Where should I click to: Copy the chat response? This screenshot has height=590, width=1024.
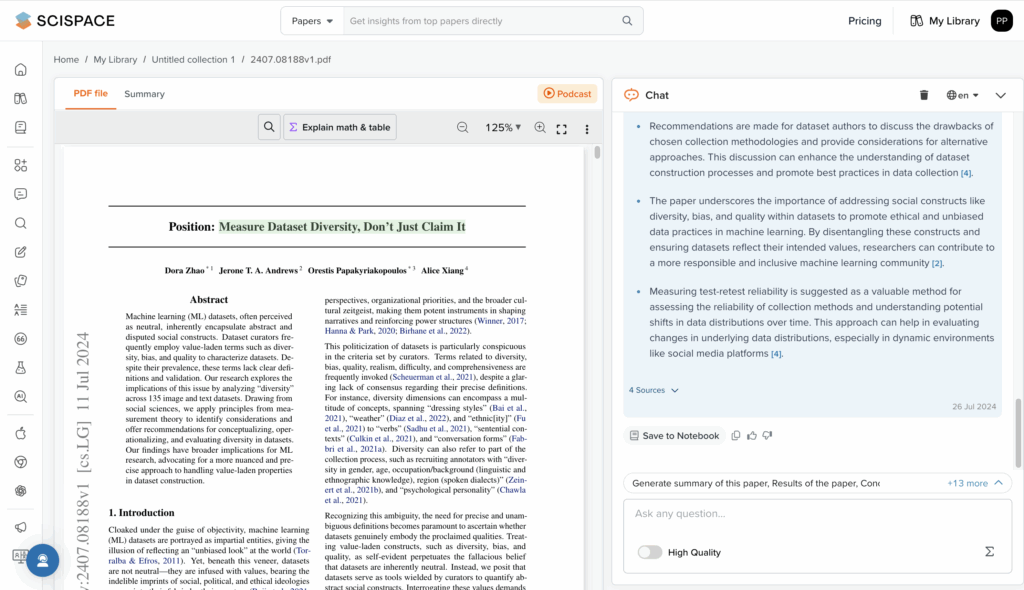point(736,436)
